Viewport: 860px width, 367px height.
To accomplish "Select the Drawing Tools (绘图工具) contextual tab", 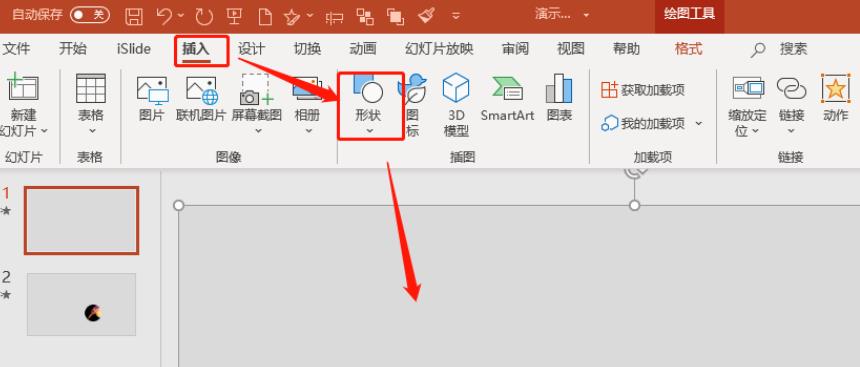I will tap(689, 14).
